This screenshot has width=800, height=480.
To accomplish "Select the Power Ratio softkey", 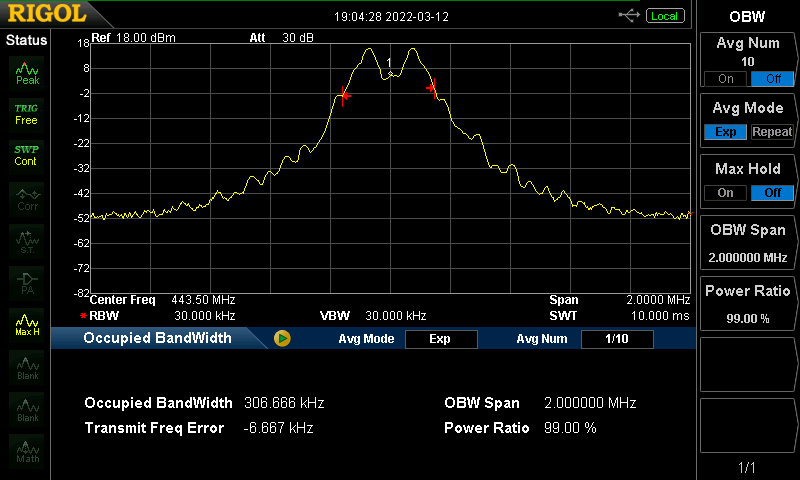I will (x=748, y=304).
